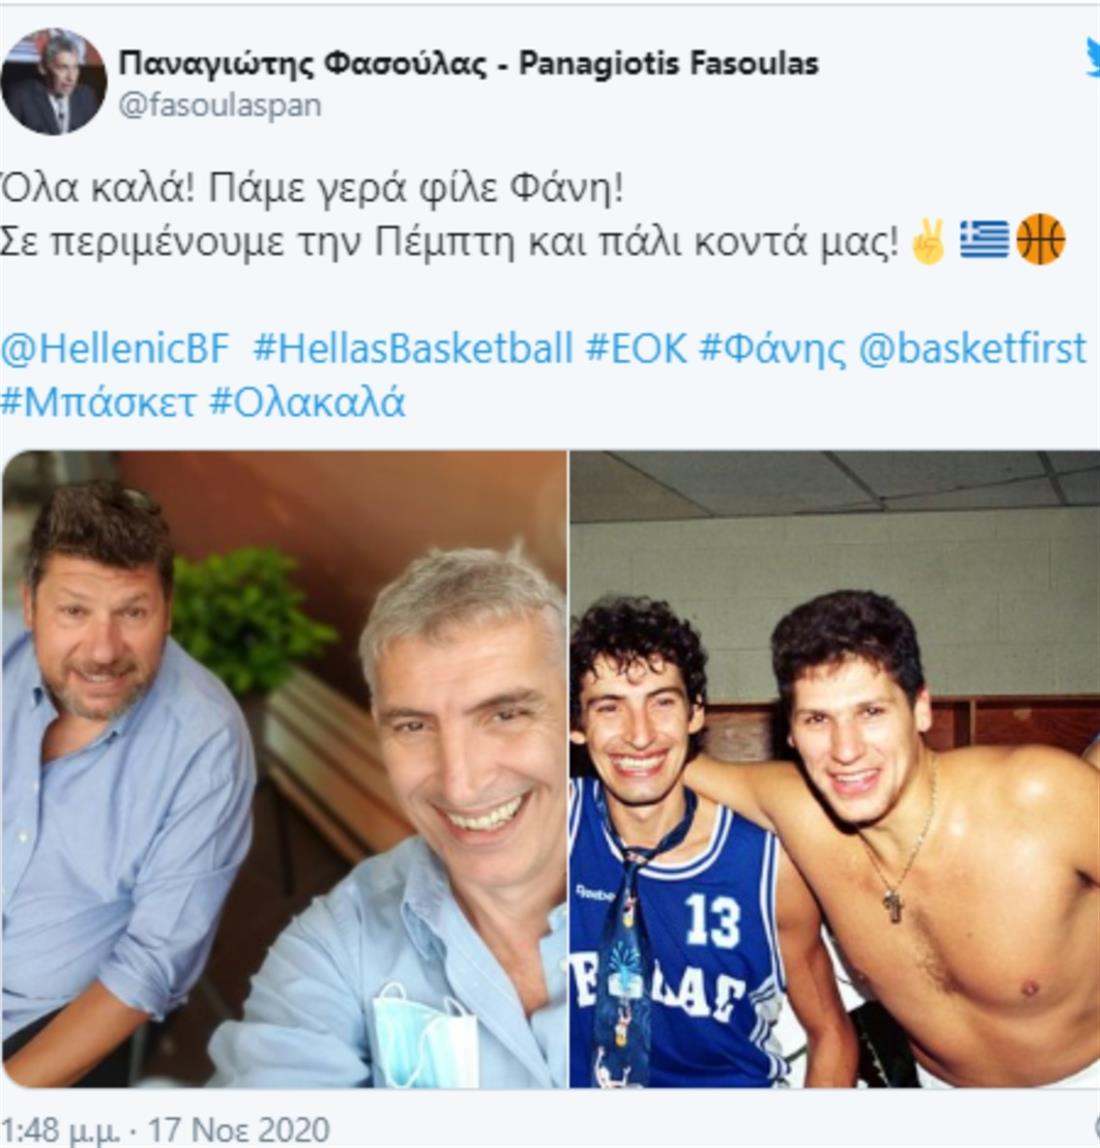Enlarge the left selfie photo
Viewport: 1100px width, 1148px height.
[x=284, y=769]
